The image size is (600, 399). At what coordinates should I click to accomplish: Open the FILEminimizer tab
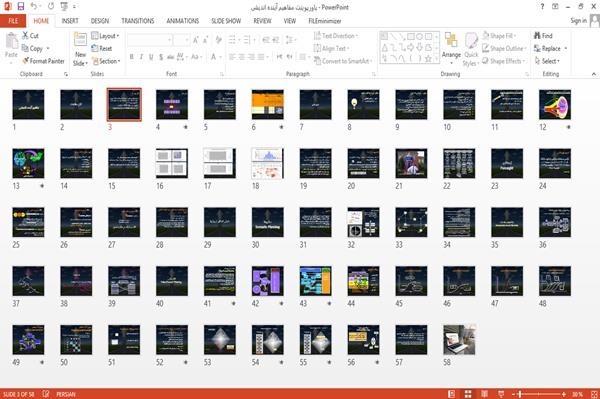(324, 21)
